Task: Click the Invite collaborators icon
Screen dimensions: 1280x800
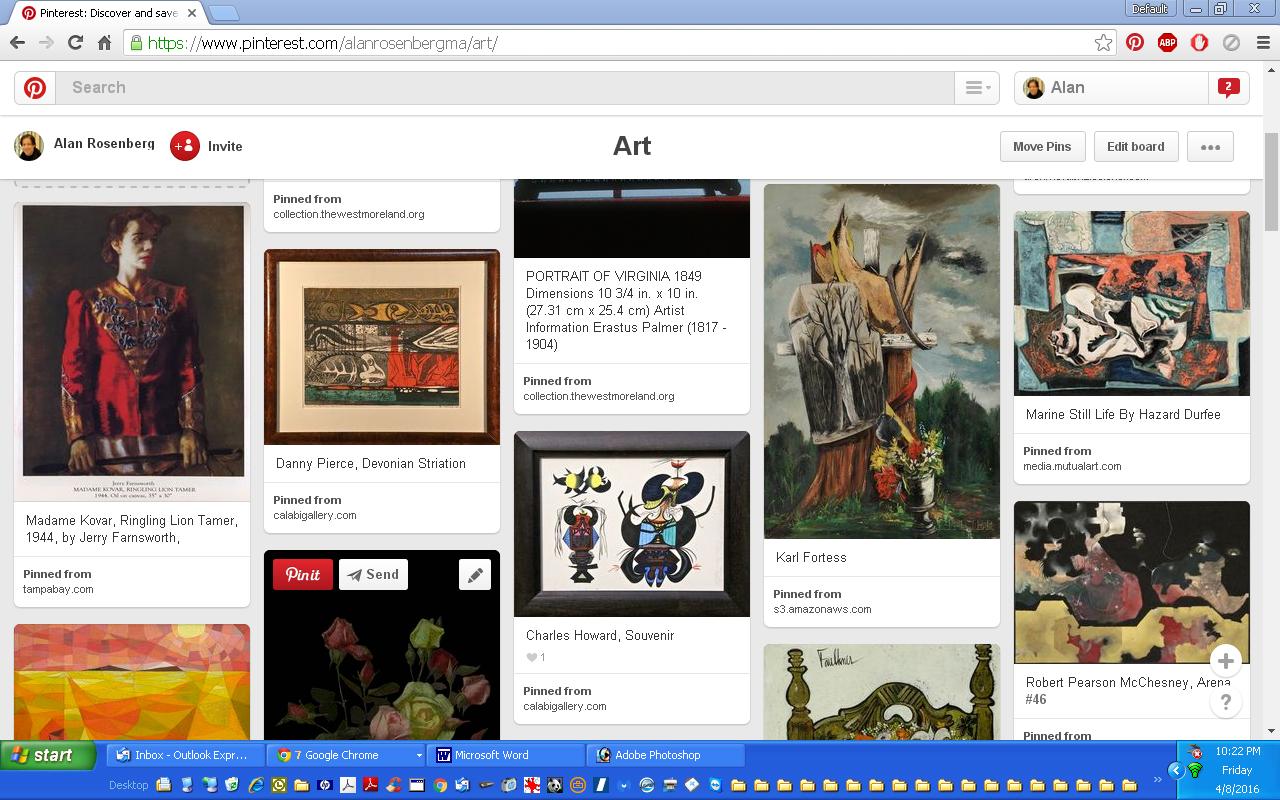Action: pos(185,146)
